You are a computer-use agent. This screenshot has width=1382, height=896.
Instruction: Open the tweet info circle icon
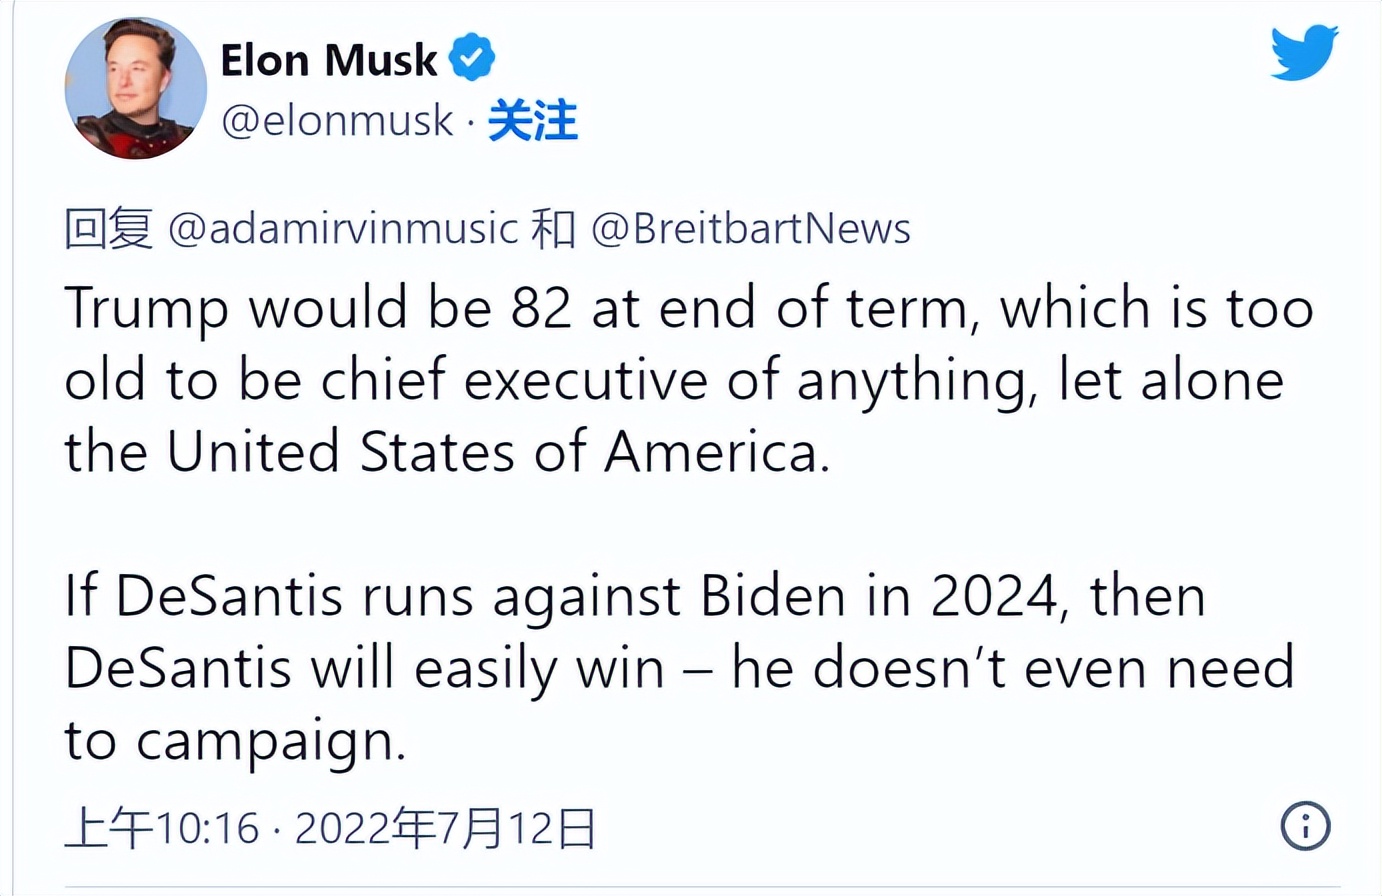pyautogui.click(x=1305, y=826)
